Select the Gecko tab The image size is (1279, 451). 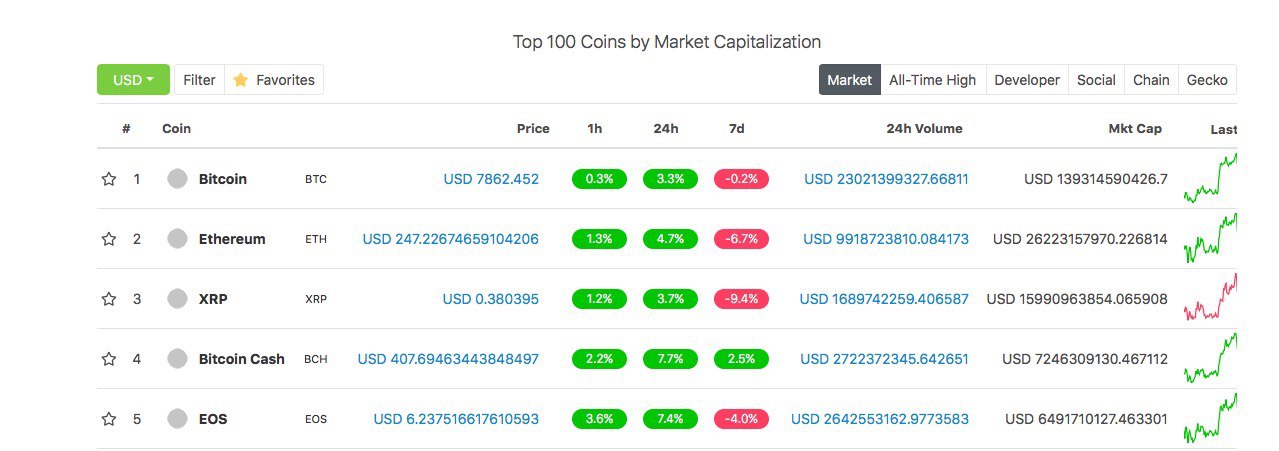[1207, 80]
